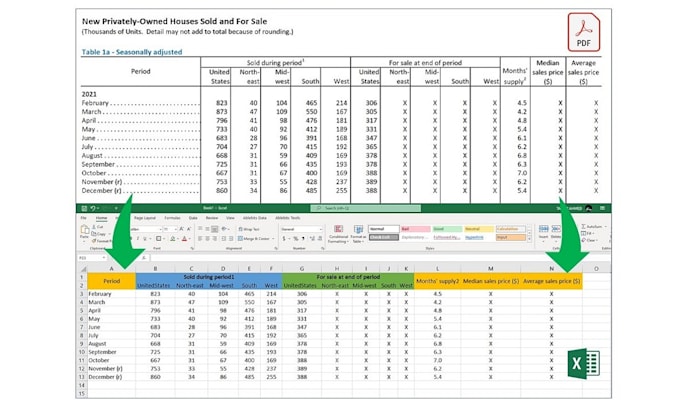Click the Cut command
680x407 pixels.
98,226
